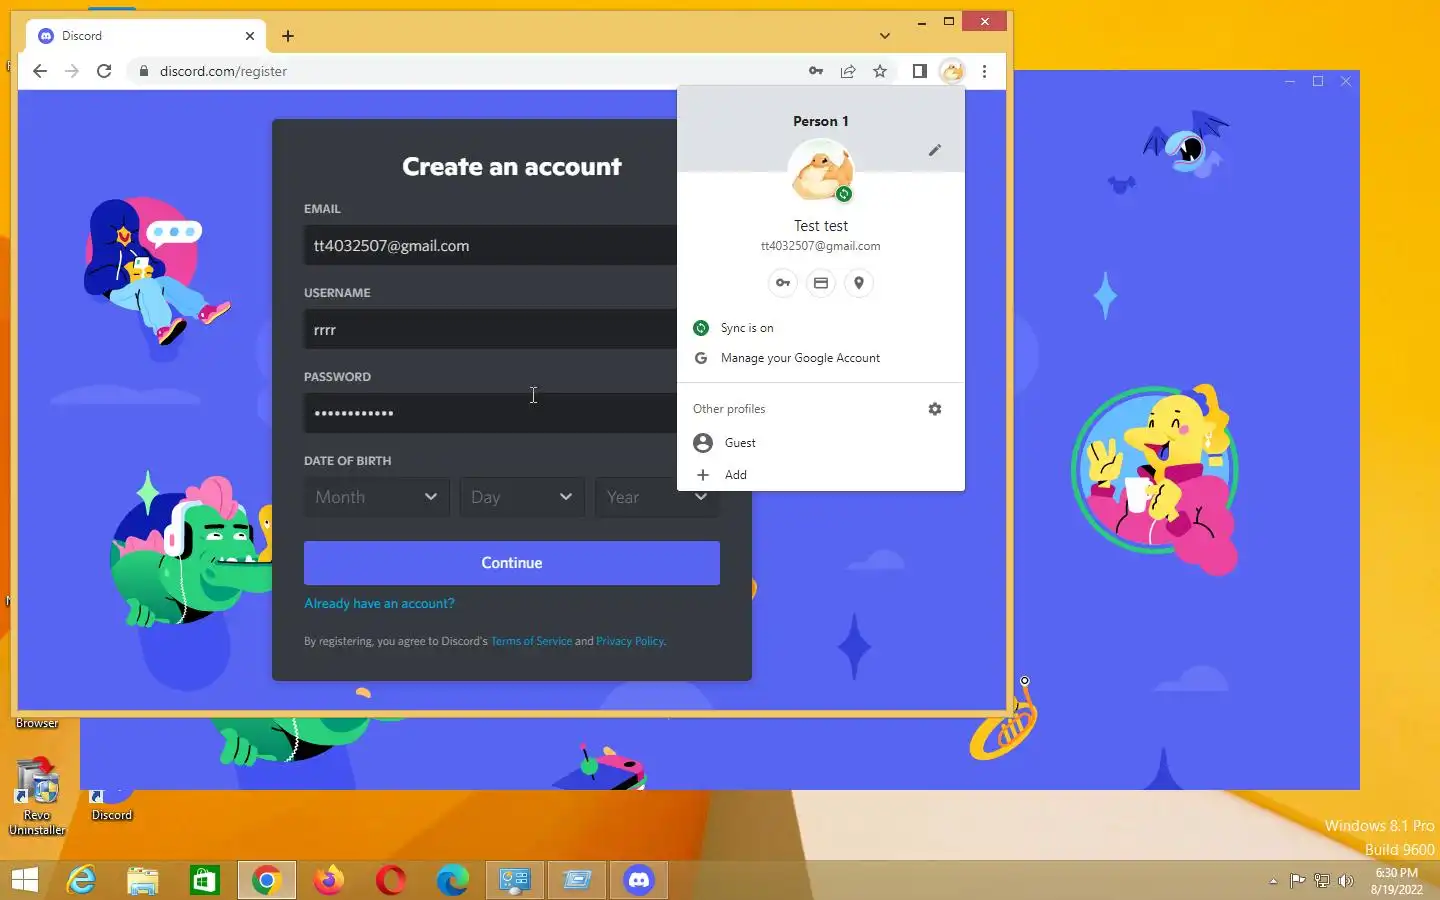The image size is (1440, 900).
Task: Show hidden system tray icons
Action: tap(1273, 881)
